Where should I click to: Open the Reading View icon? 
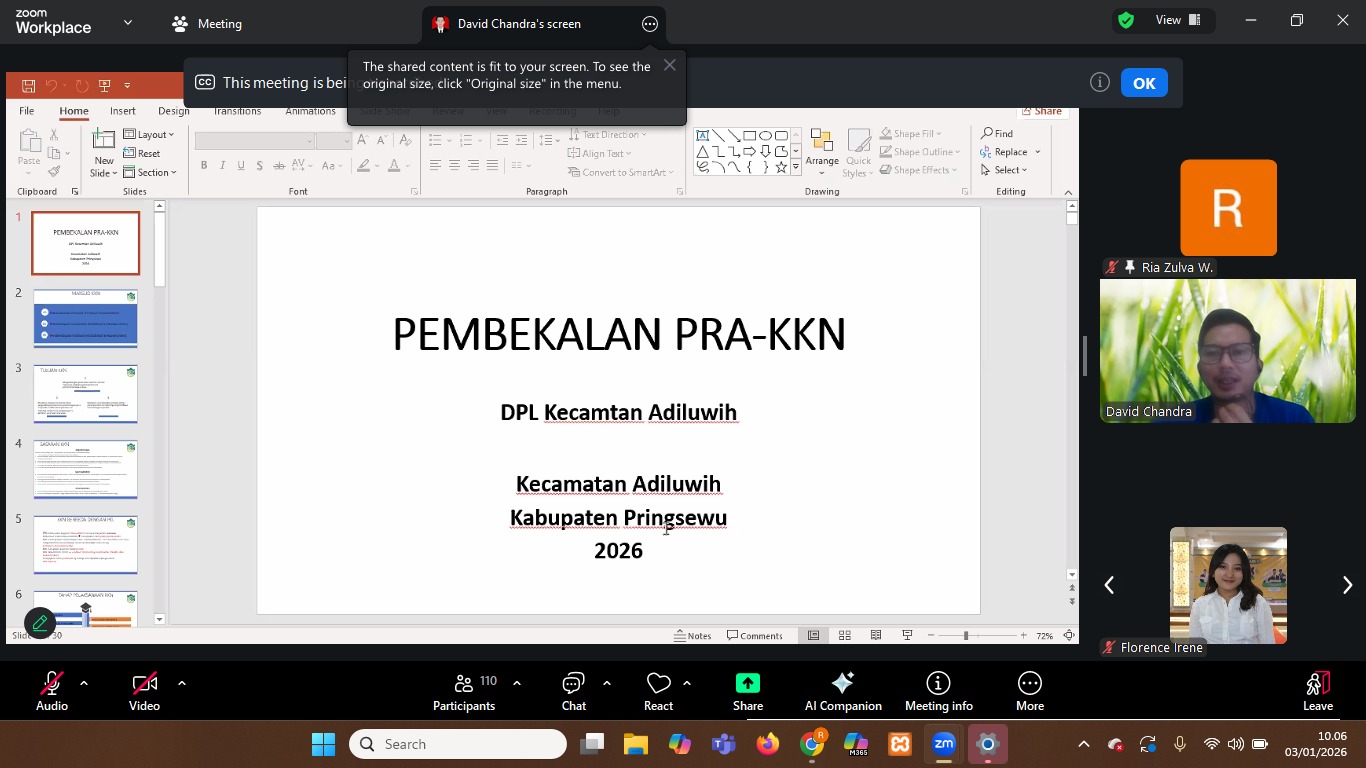tap(875, 634)
